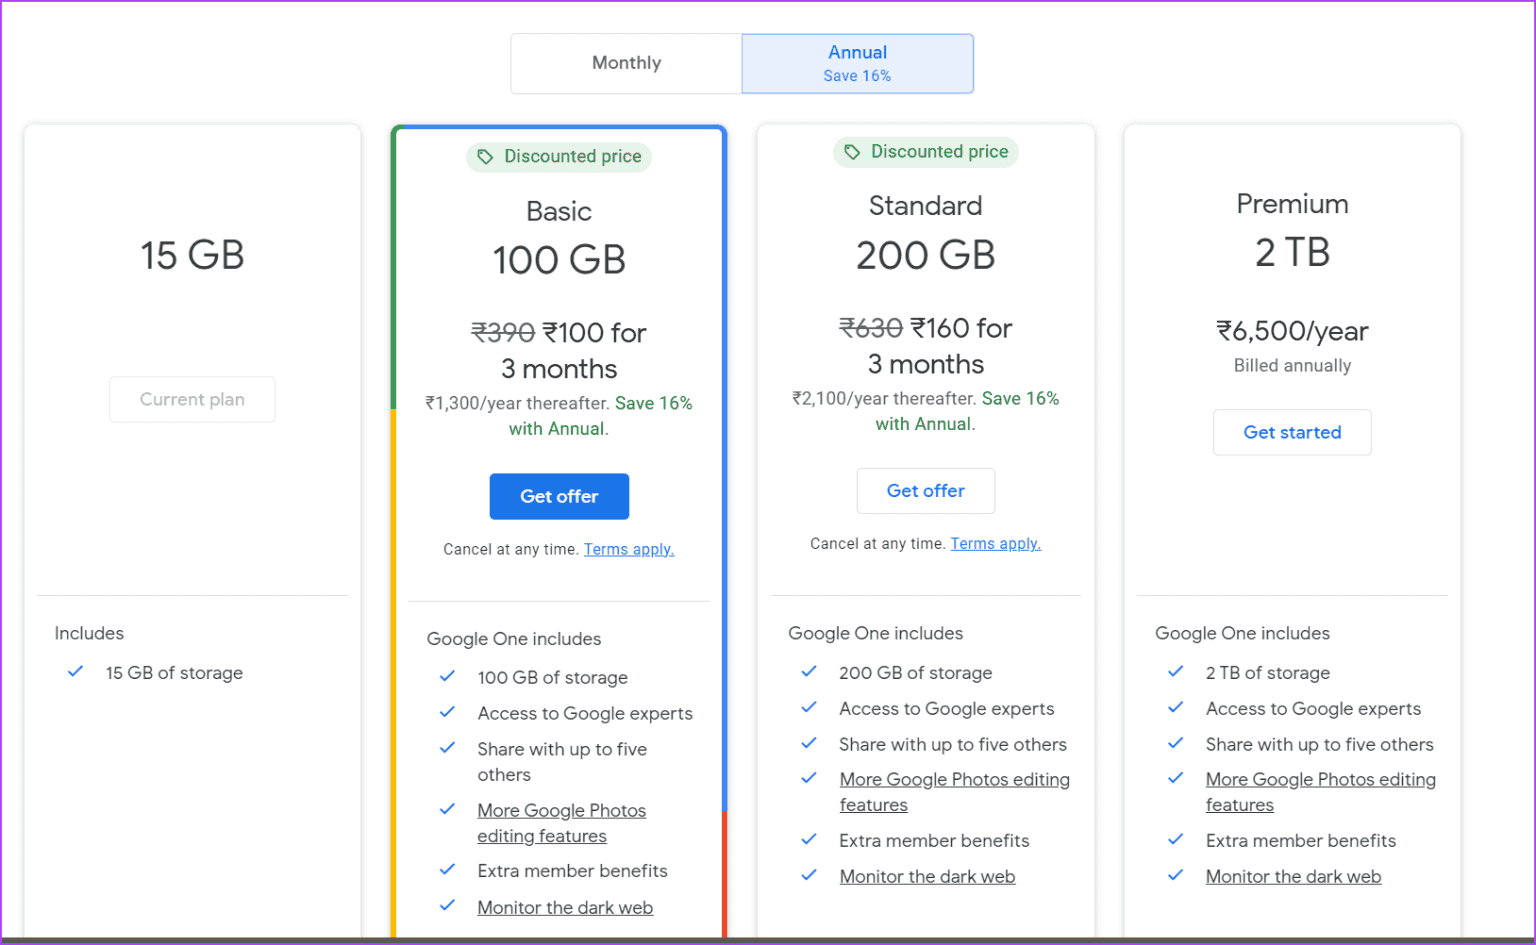The width and height of the screenshot is (1536, 945).
Task: Open Terms apply link under Standard plan
Action: (x=996, y=544)
